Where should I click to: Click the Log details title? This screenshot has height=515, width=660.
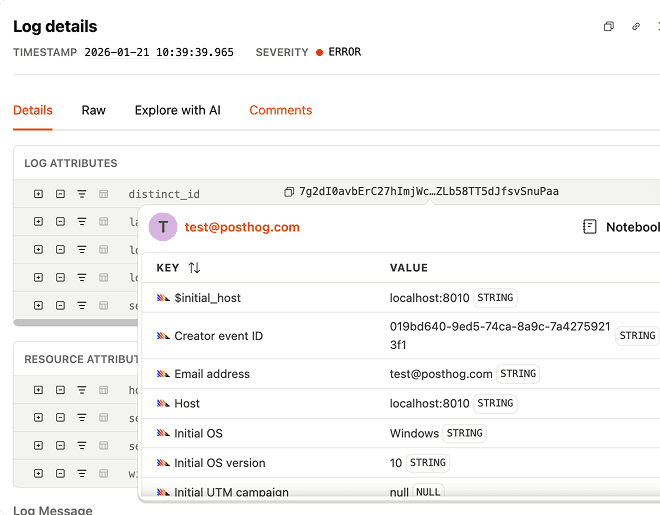click(55, 27)
